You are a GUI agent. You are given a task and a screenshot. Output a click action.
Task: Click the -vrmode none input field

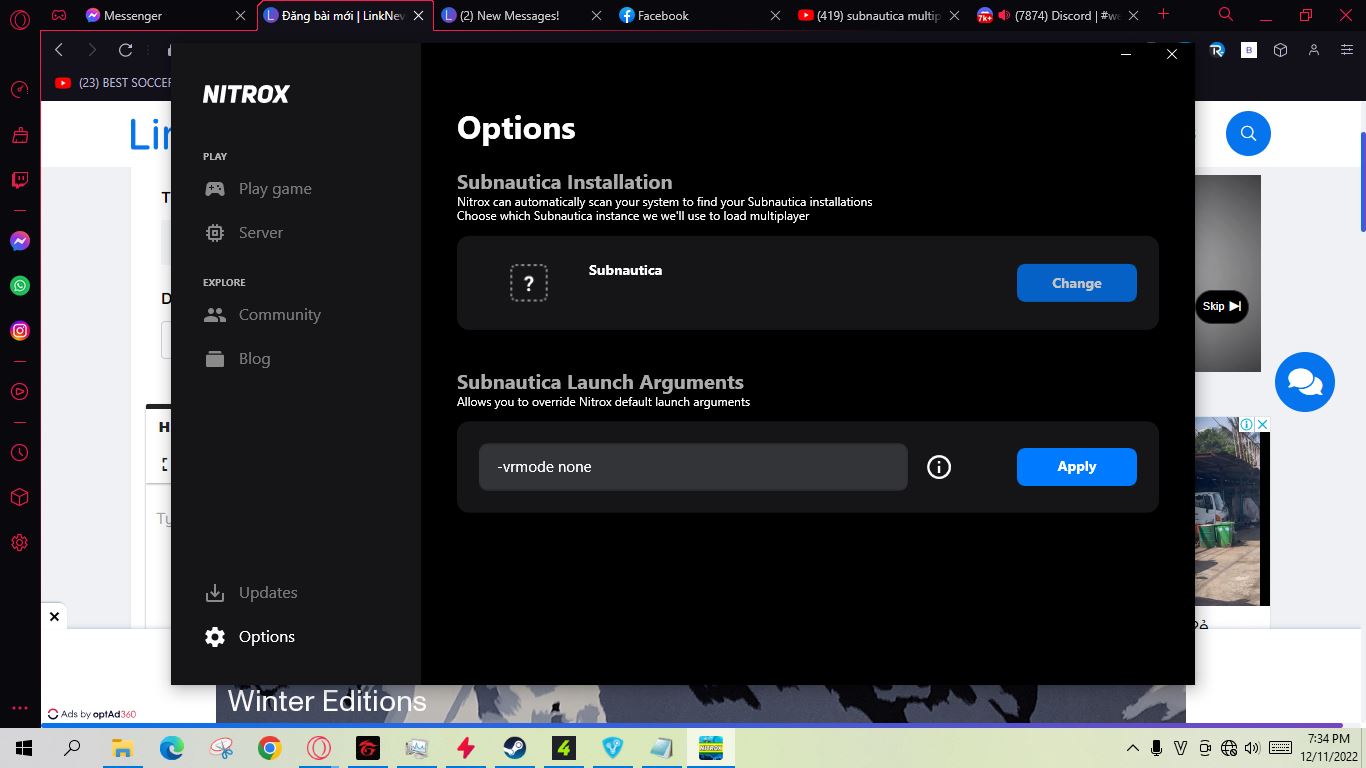(x=692, y=466)
